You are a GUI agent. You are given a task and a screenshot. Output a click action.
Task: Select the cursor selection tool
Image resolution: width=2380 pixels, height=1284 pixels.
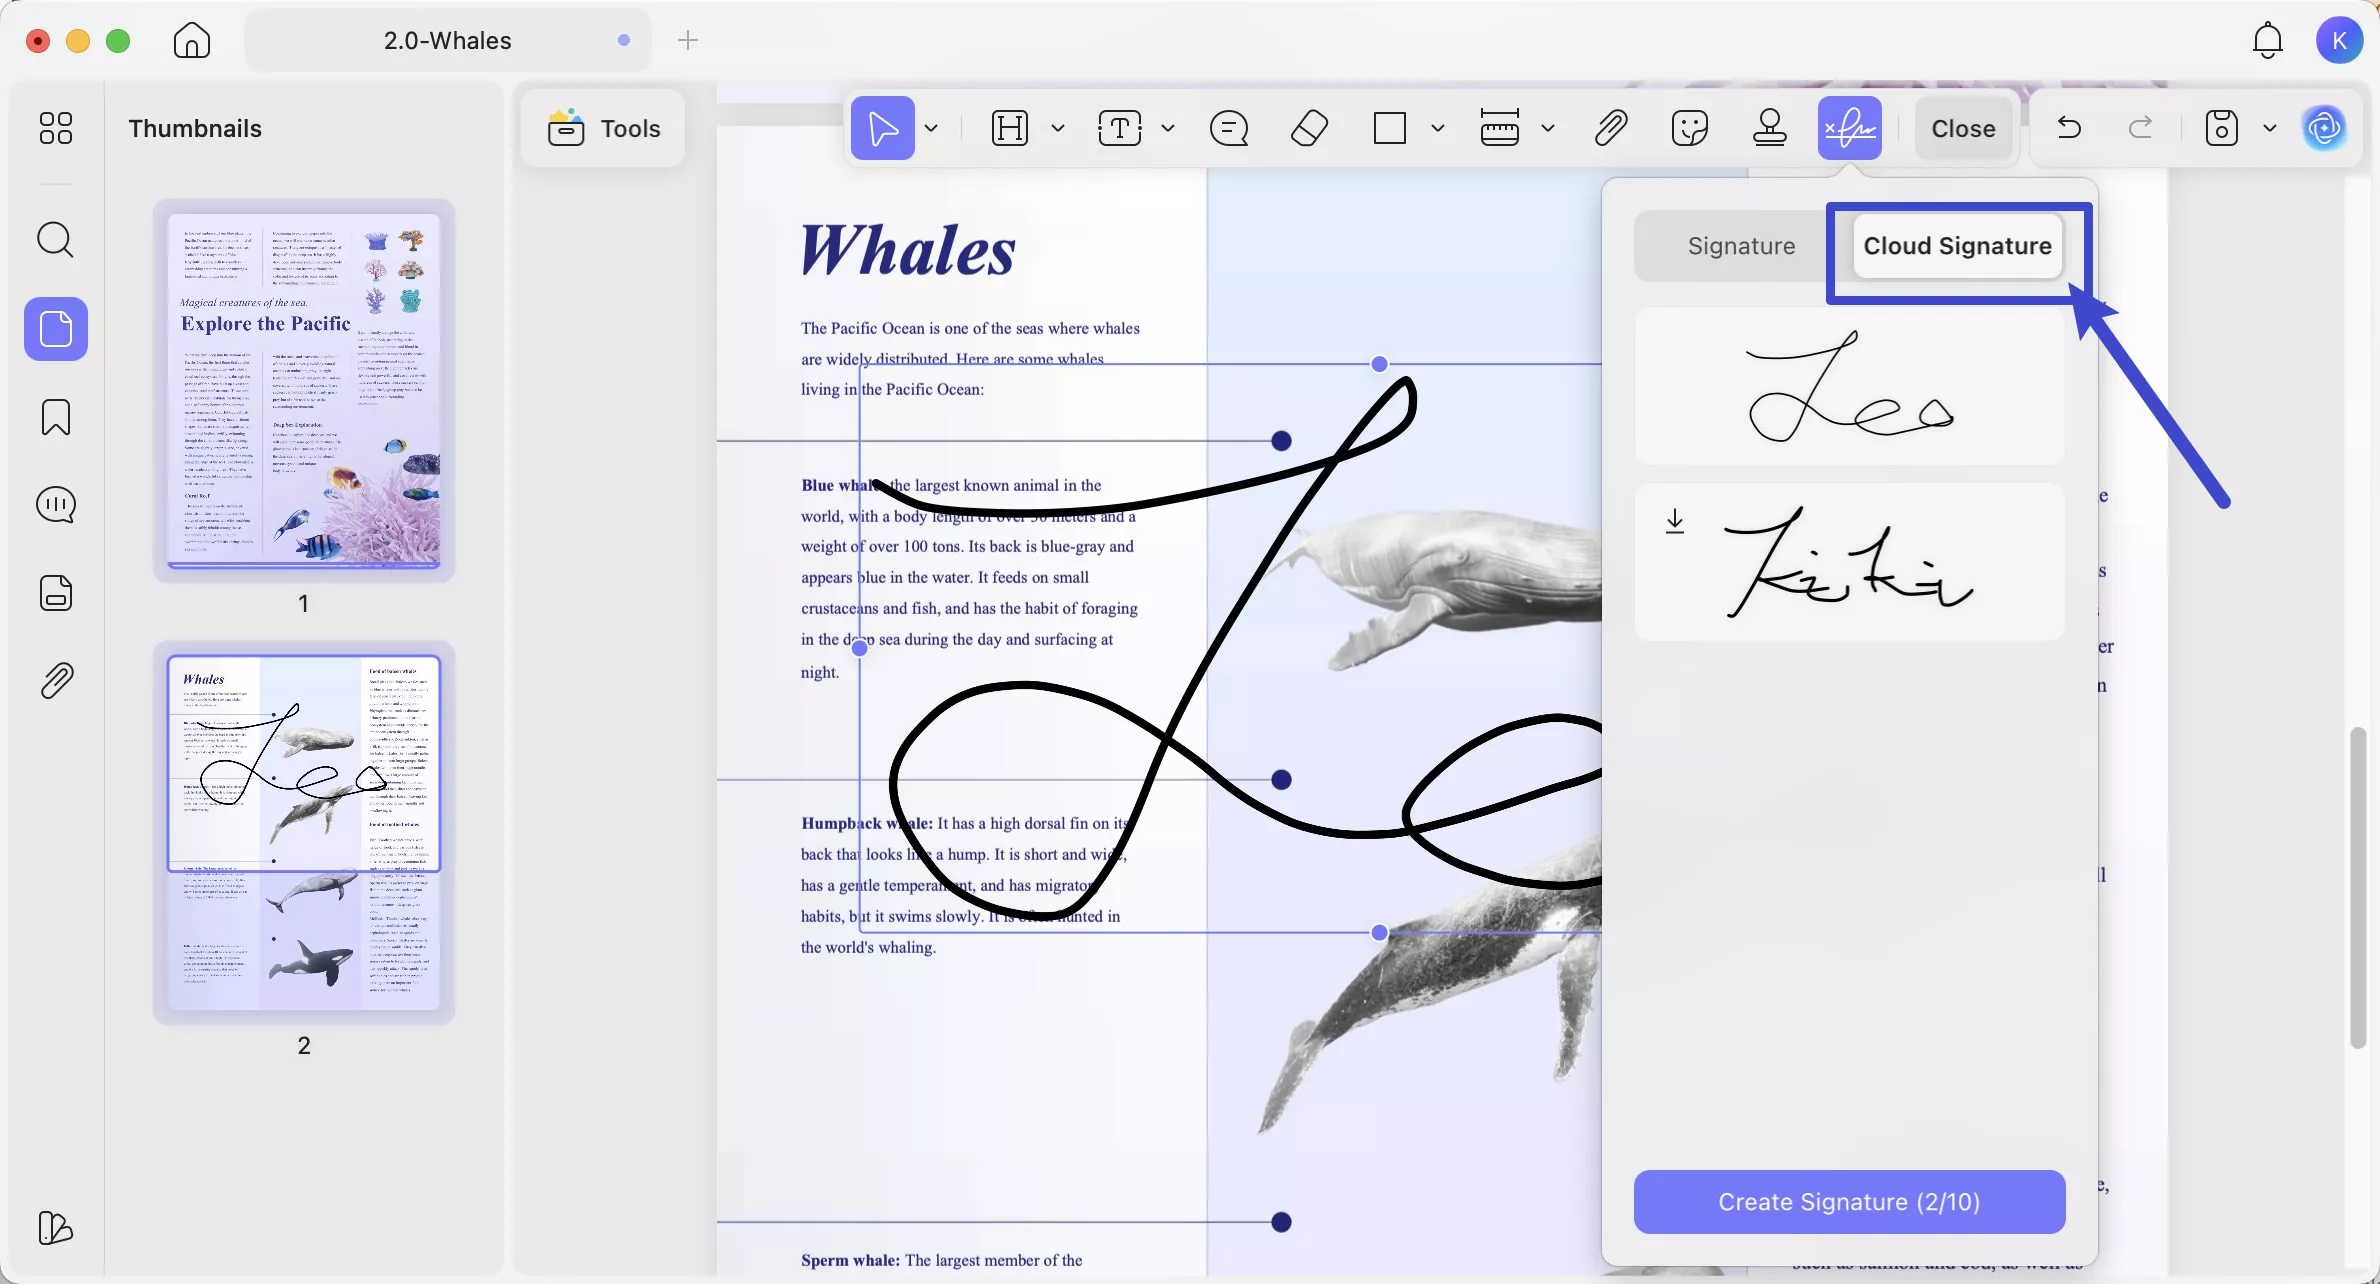[883, 128]
